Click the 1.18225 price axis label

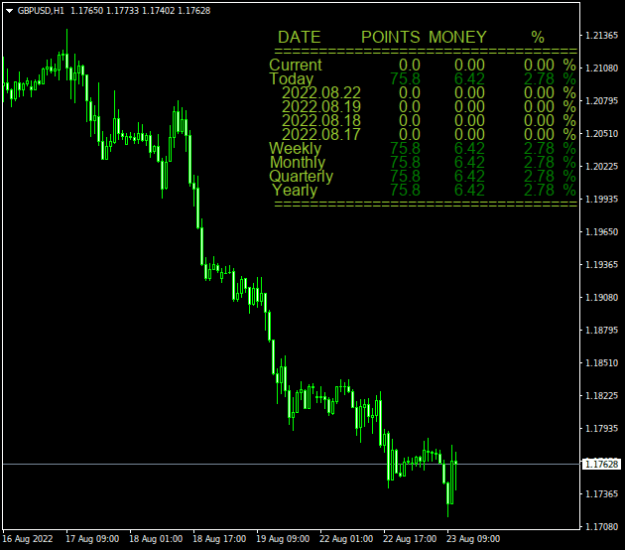click(x=601, y=396)
